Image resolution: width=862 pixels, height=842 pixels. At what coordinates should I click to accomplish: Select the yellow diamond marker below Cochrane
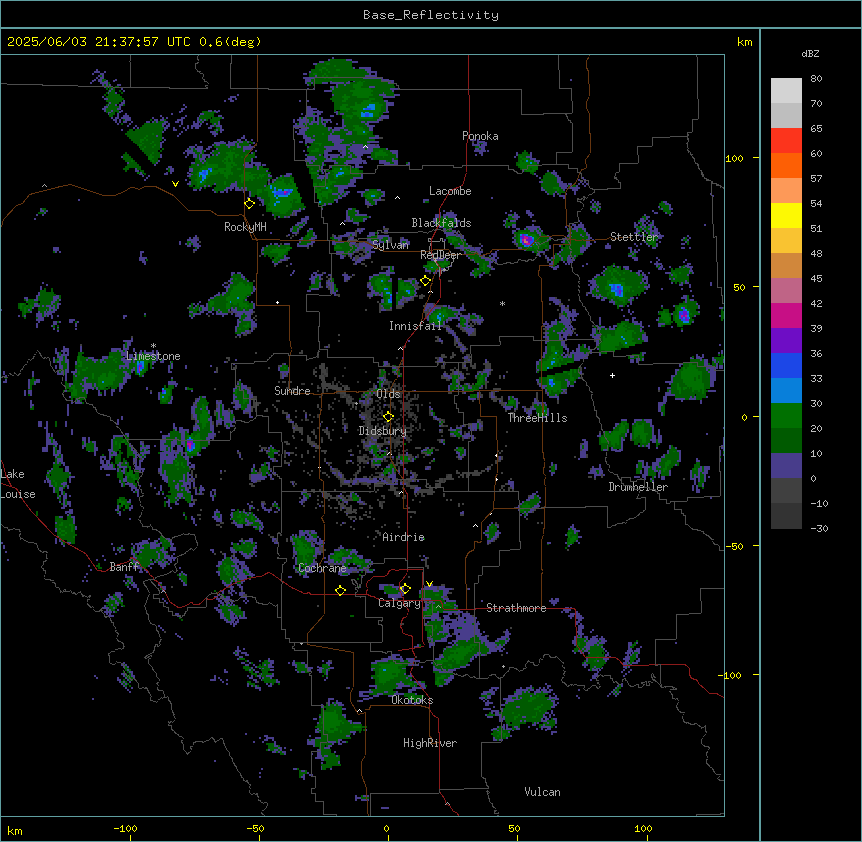point(340,590)
